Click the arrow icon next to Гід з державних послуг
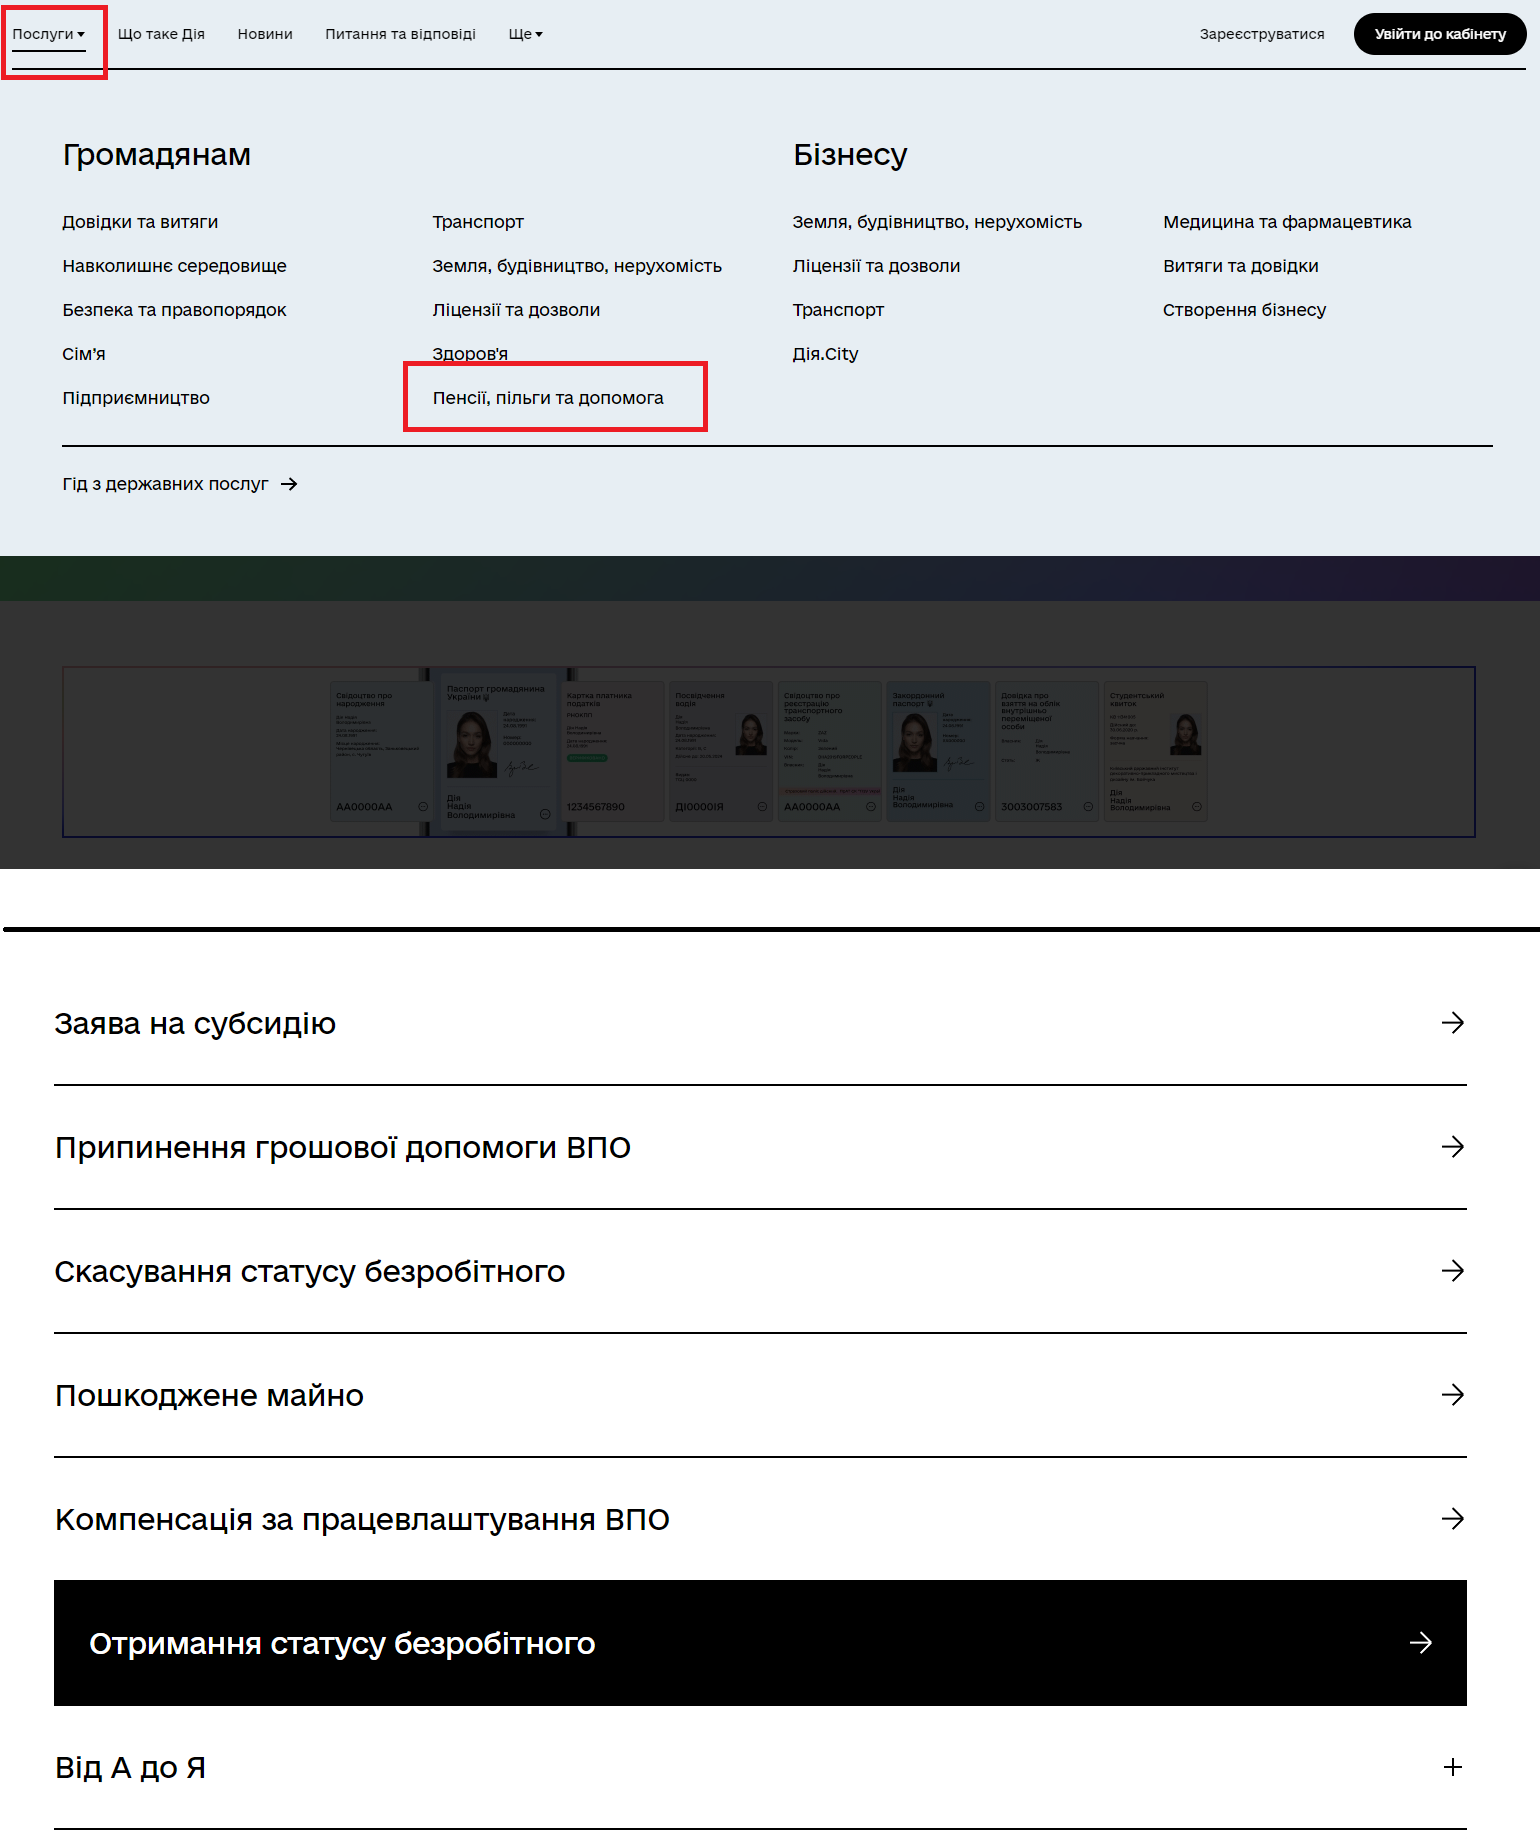This screenshot has height=1844, width=1540. [289, 484]
